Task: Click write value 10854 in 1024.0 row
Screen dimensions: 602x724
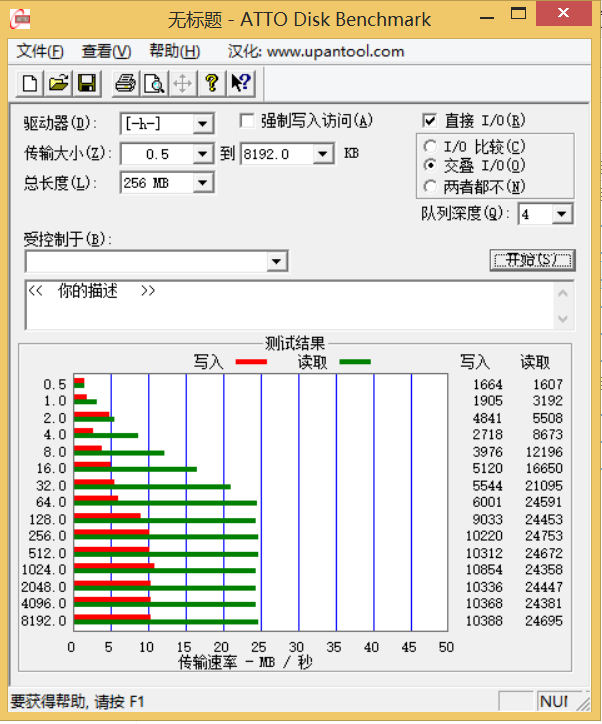Action: (484, 569)
